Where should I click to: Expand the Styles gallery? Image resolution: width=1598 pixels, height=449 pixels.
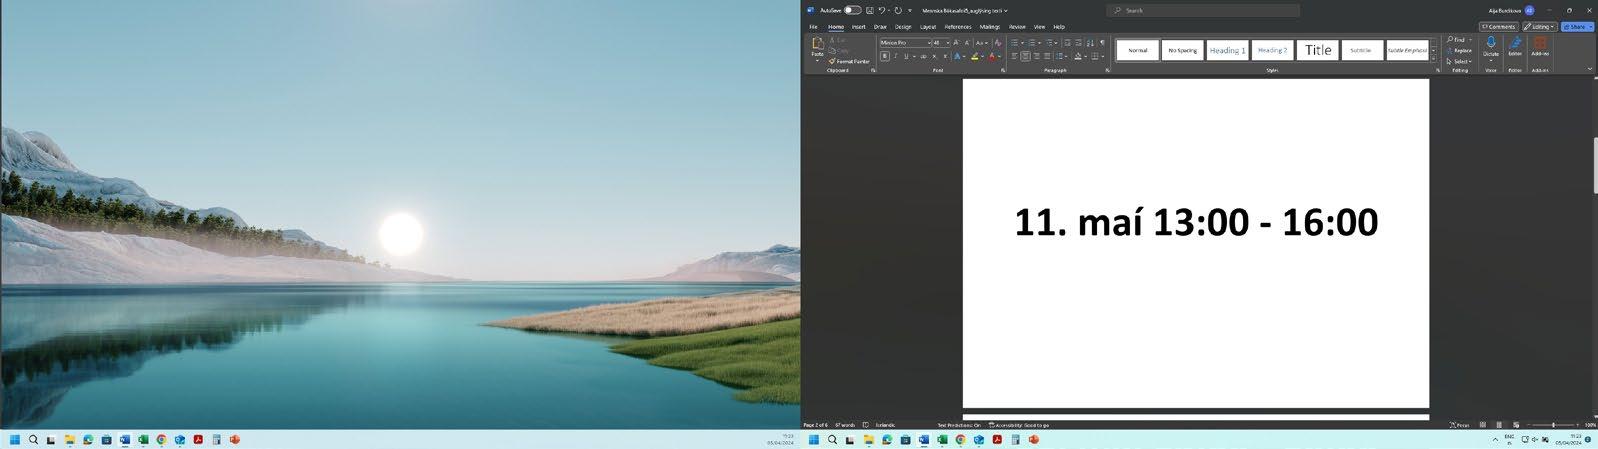(1433, 58)
